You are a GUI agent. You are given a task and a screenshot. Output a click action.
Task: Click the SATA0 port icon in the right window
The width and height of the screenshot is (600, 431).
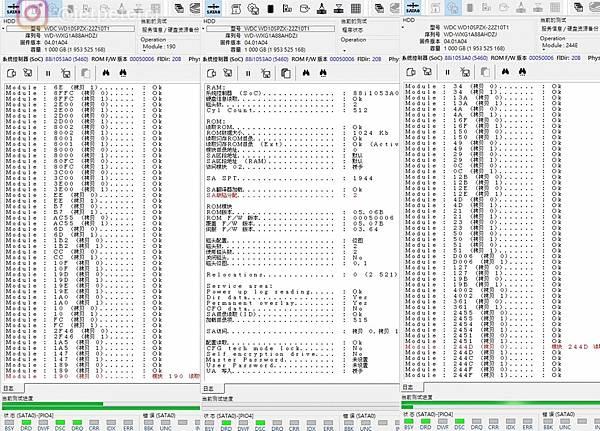[413, 8]
